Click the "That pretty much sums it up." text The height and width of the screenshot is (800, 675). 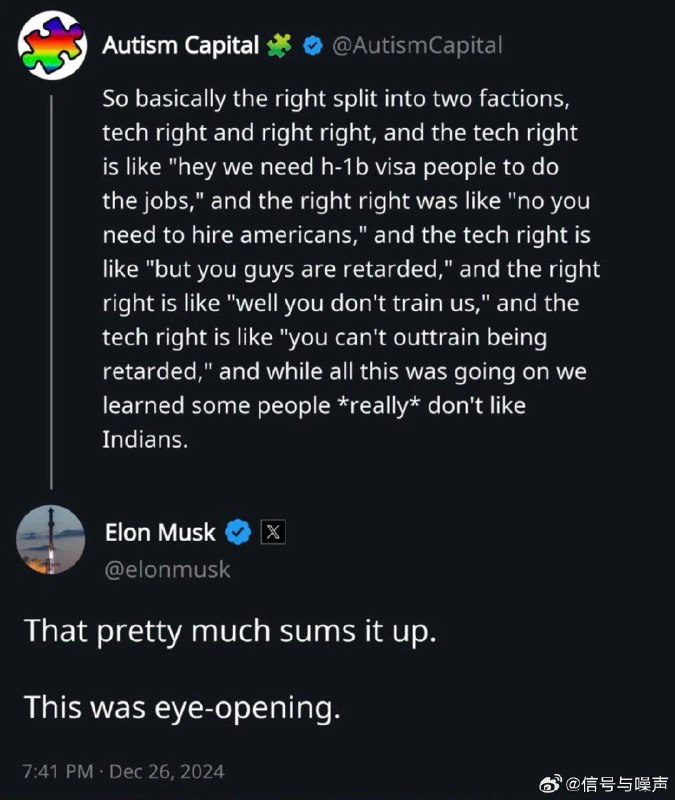click(230, 632)
